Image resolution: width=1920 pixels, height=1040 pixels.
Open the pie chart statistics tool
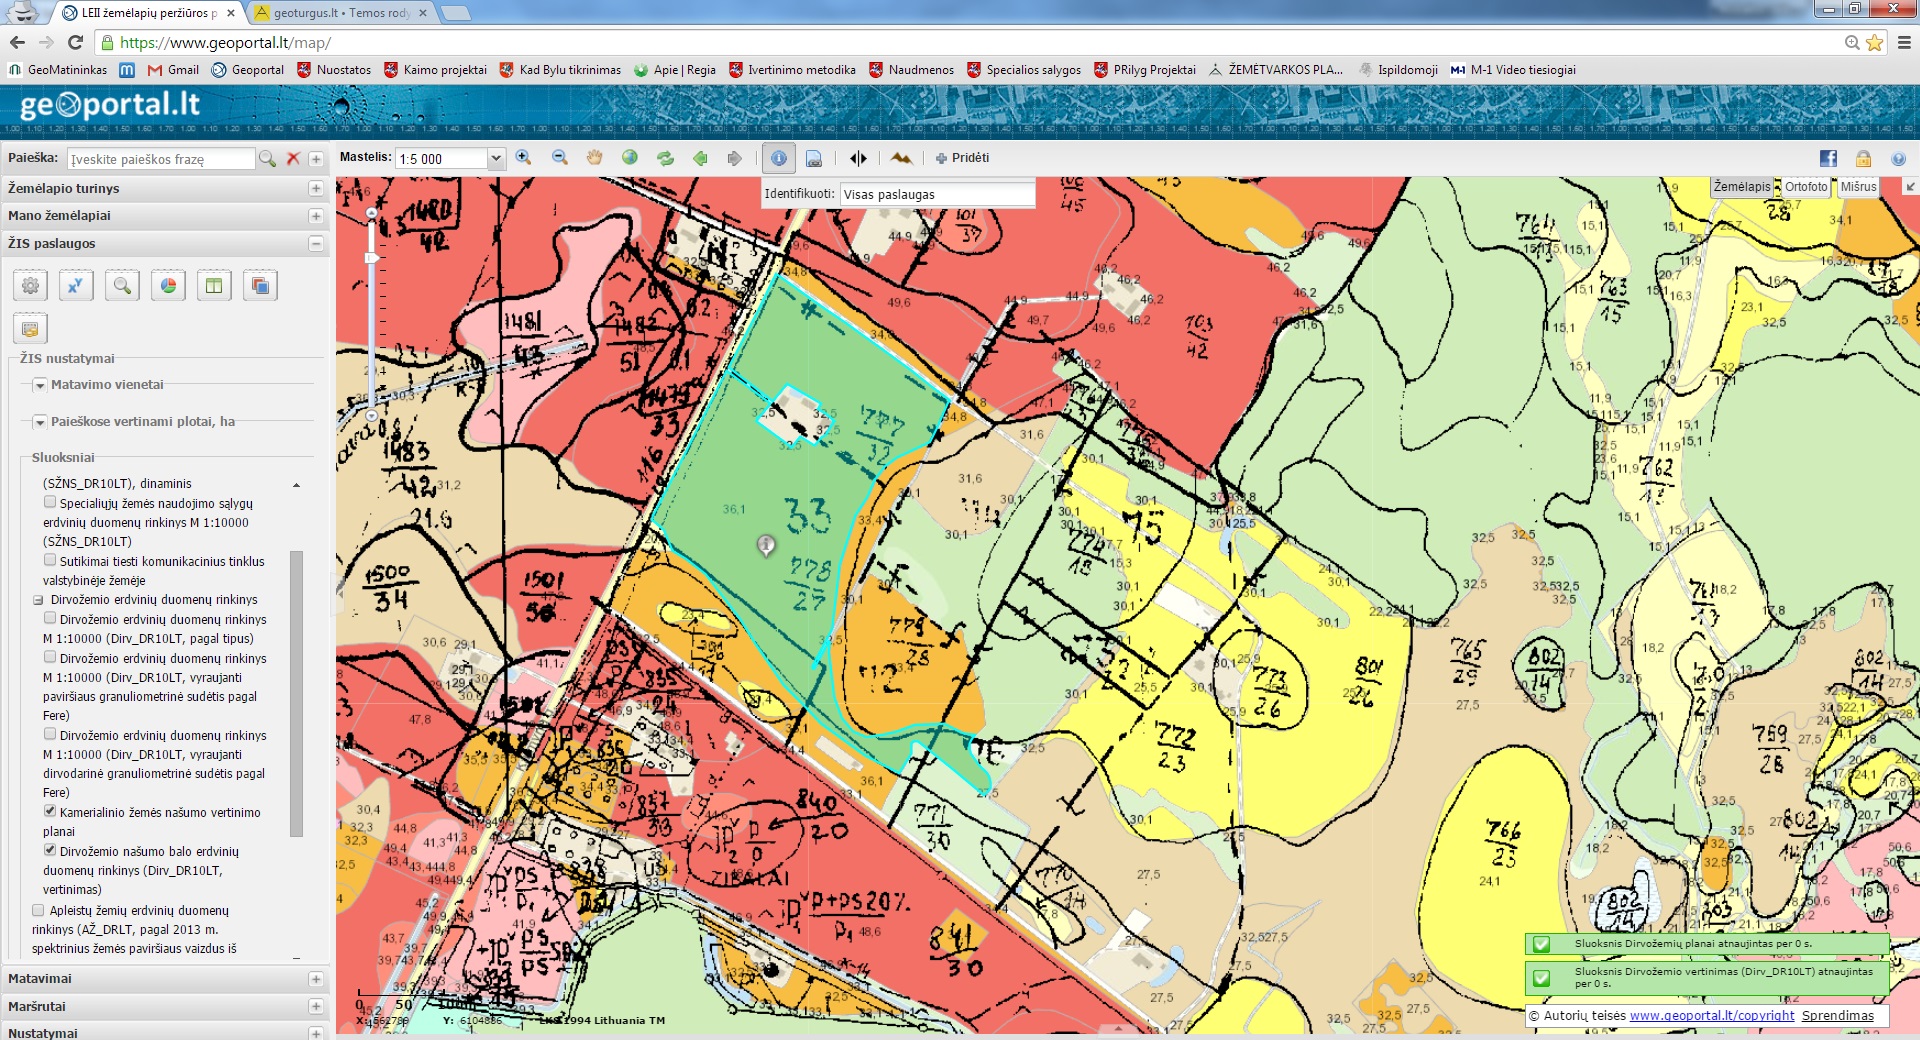tap(168, 286)
